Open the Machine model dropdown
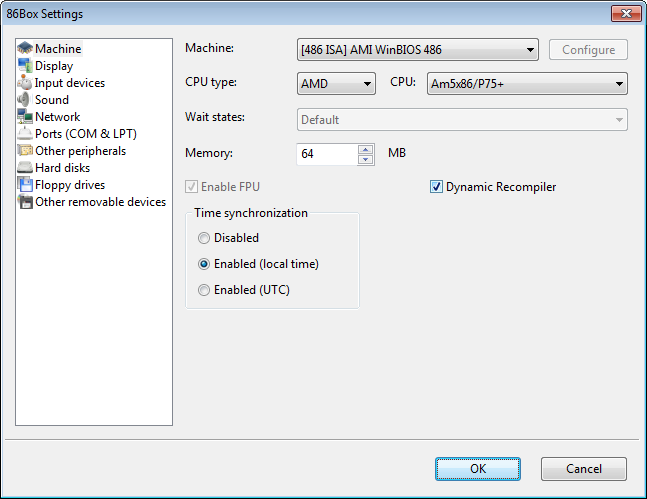The width and height of the screenshot is (647, 499). [x=418, y=50]
